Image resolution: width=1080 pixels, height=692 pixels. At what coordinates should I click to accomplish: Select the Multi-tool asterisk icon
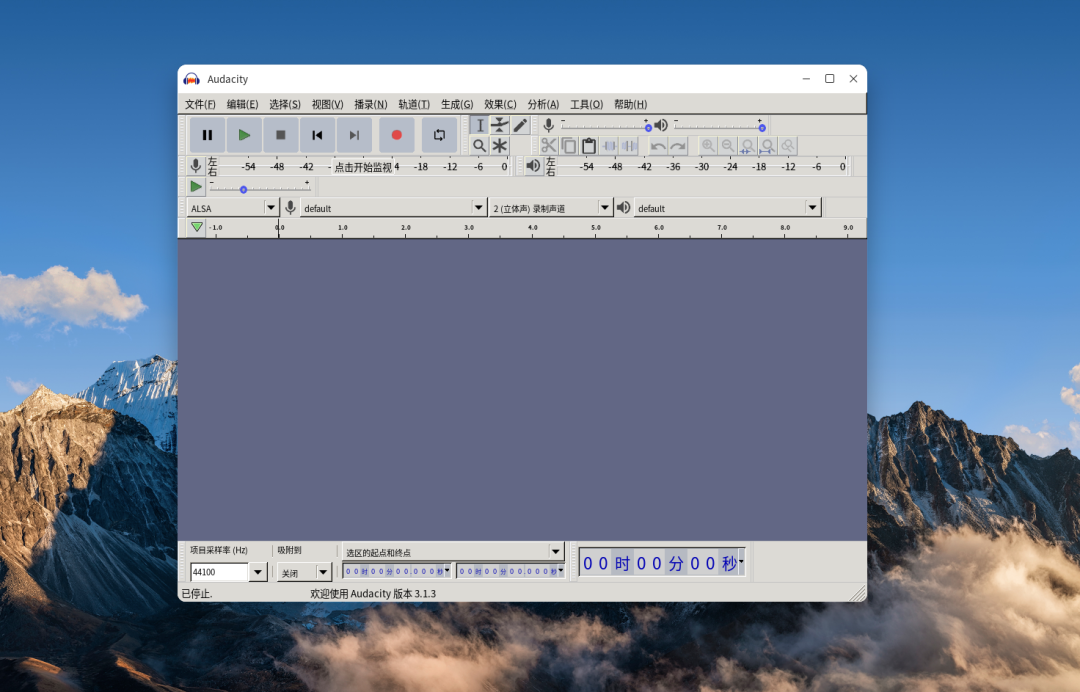point(500,146)
